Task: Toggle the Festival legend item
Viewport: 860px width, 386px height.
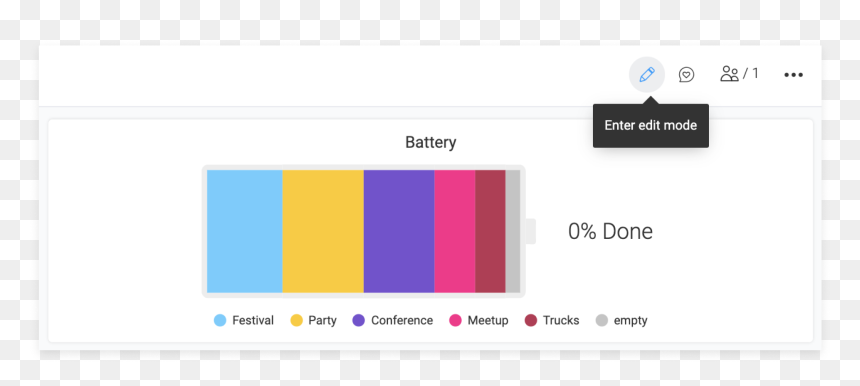Action: coord(244,320)
